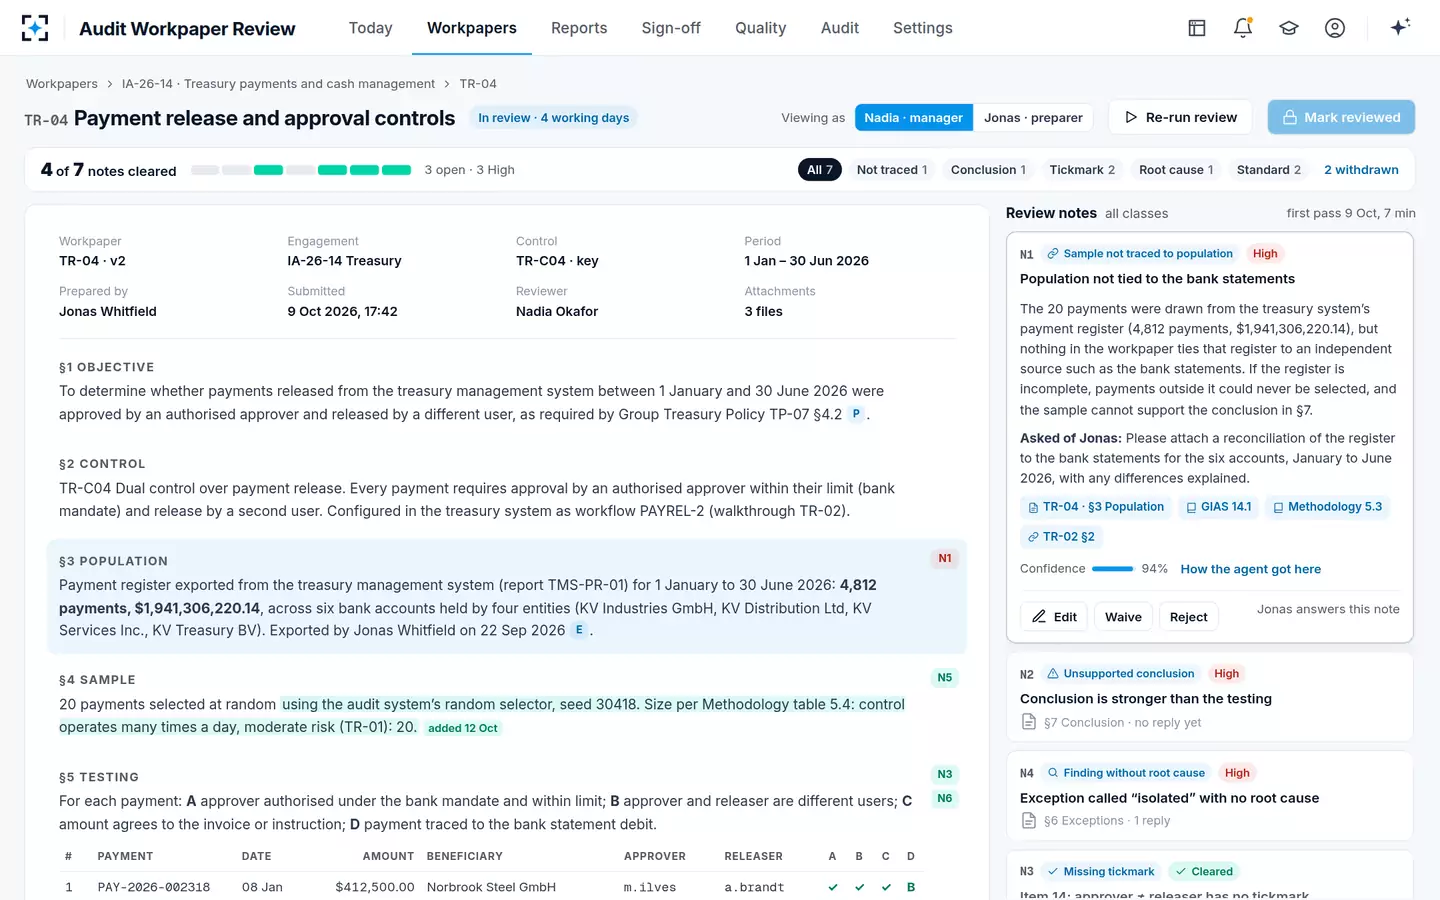Select the All 7 filter
This screenshot has height=900, width=1440.
pyautogui.click(x=820, y=170)
